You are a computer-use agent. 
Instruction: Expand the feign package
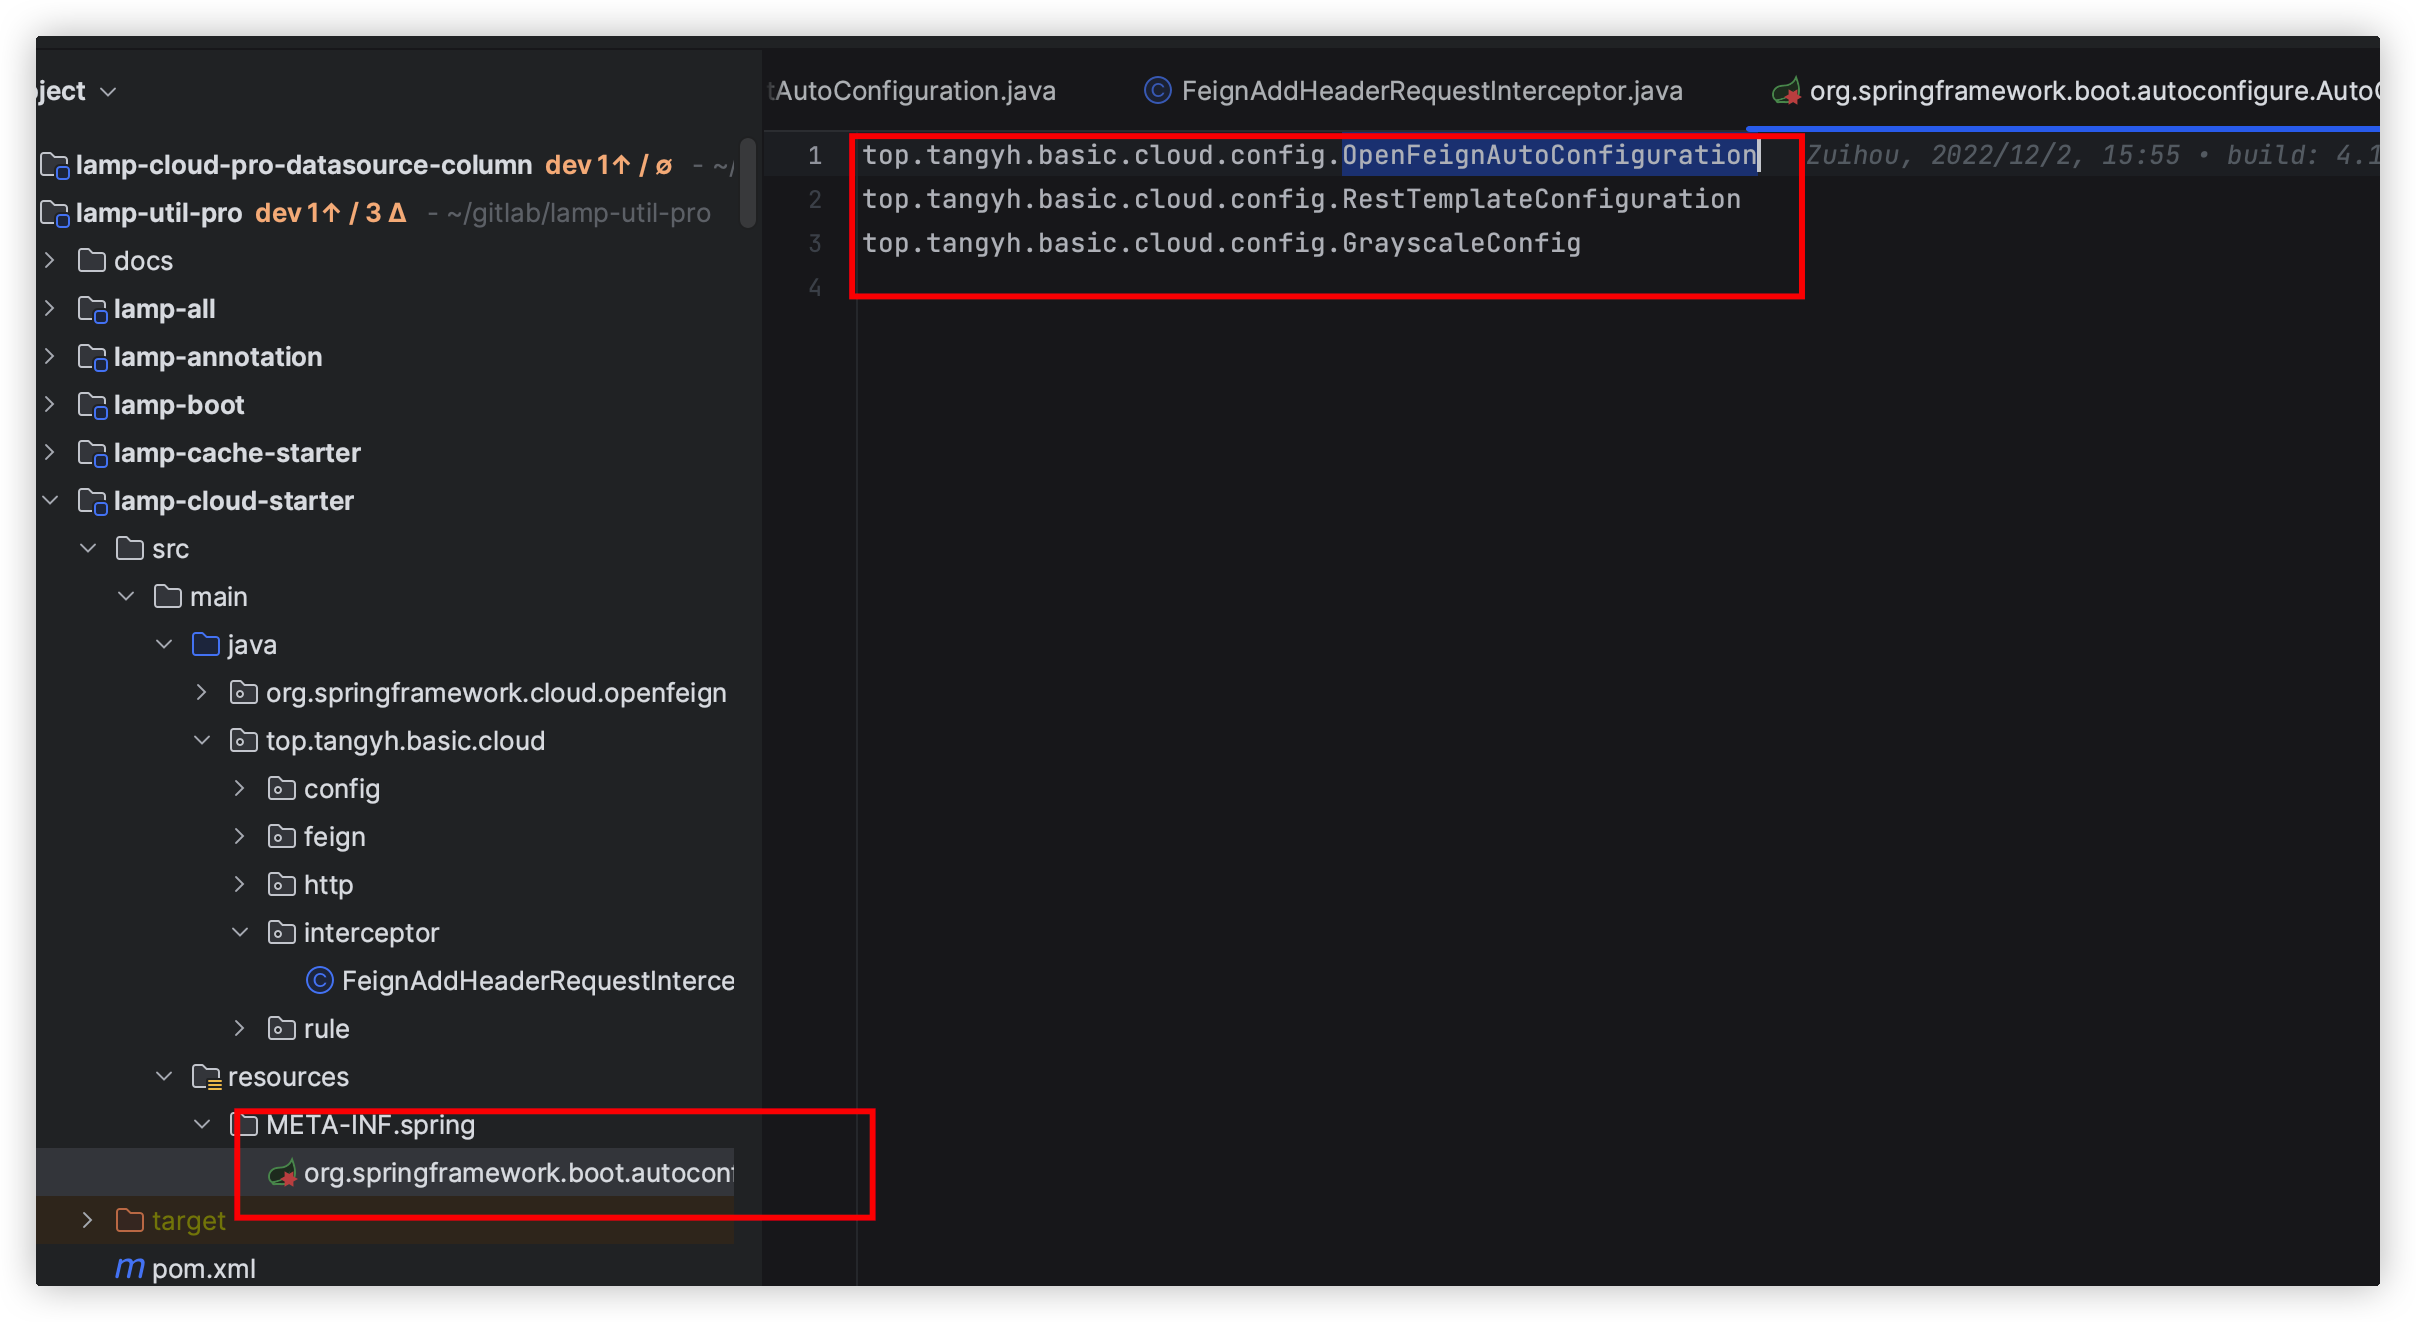(x=240, y=837)
